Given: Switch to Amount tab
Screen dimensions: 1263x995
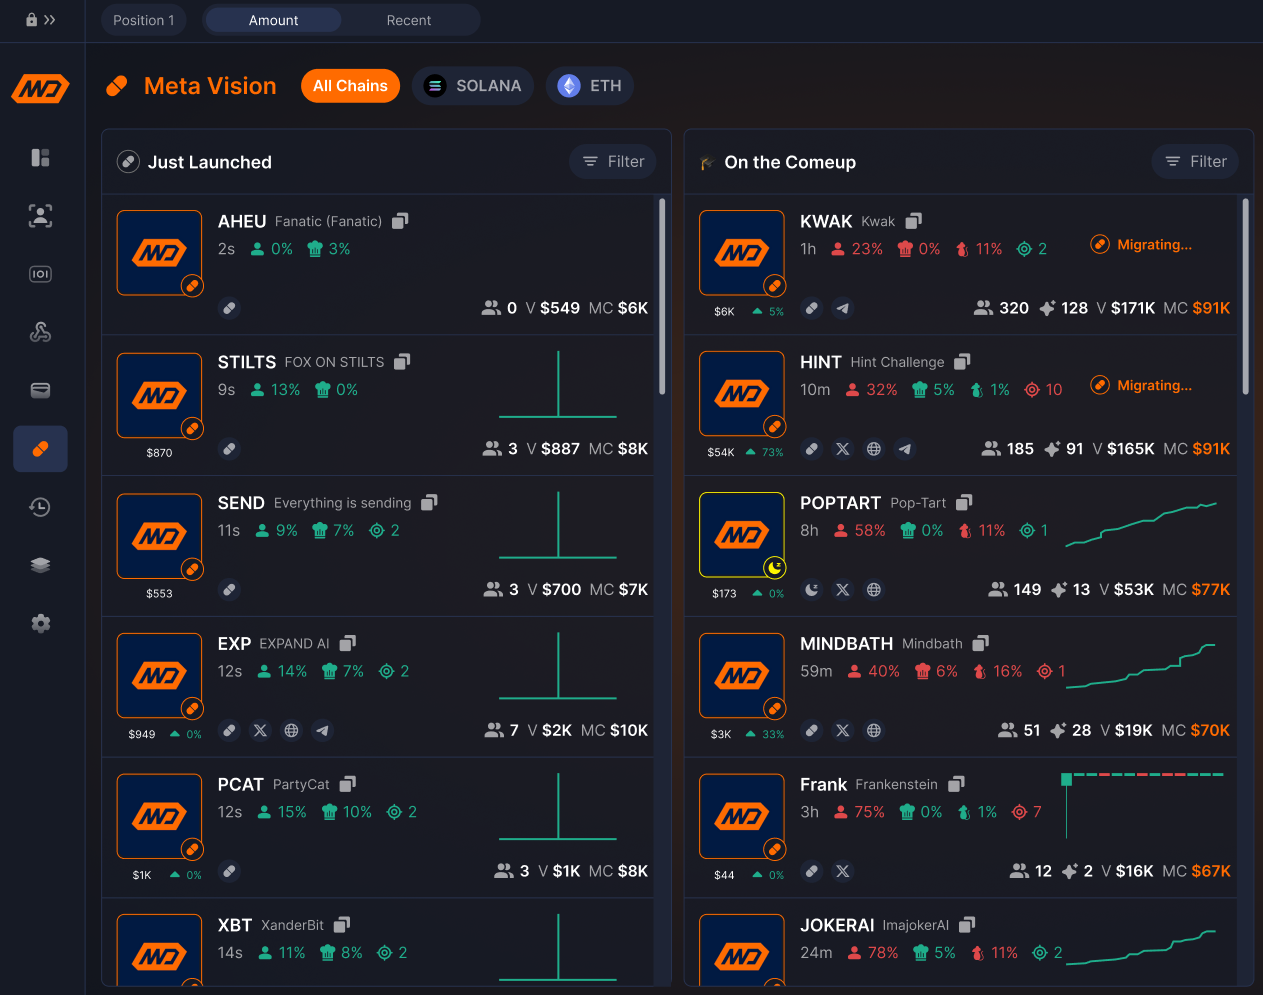Looking at the screenshot, I should pyautogui.click(x=273, y=20).
